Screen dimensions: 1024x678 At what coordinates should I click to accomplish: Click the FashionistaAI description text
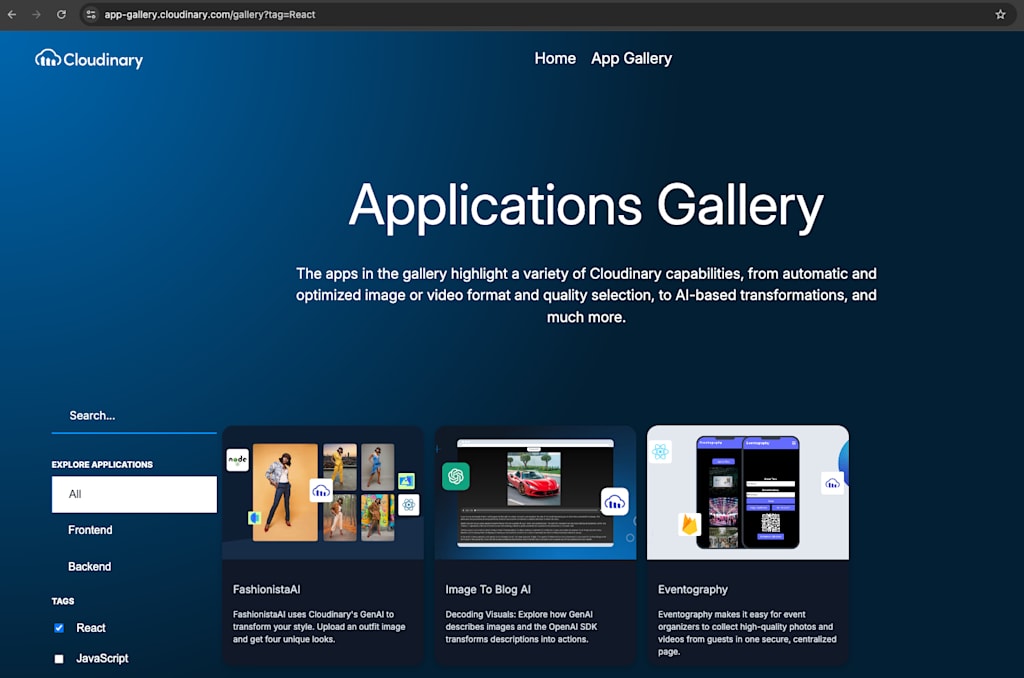coord(319,626)
